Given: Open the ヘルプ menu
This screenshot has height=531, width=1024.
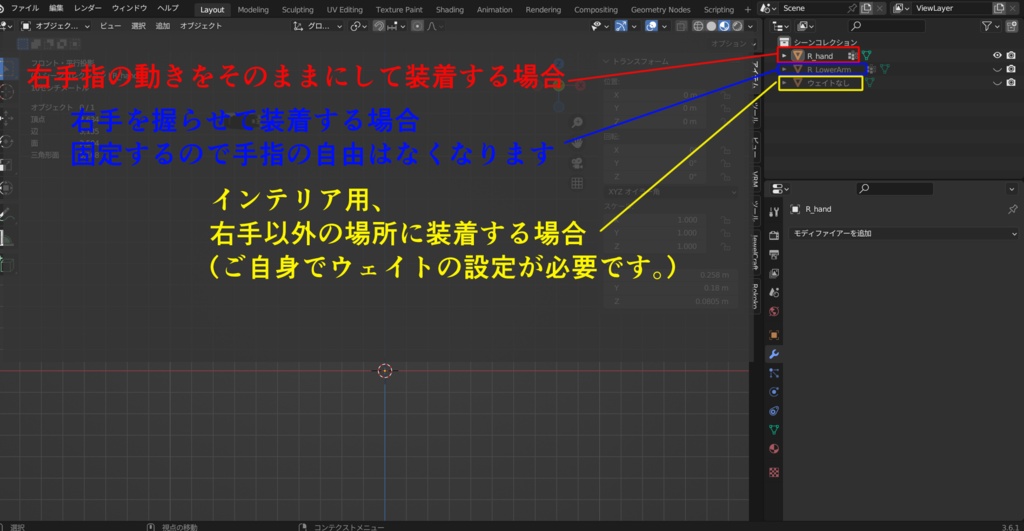Looking at the screenshot, I should tap(168, 8).
